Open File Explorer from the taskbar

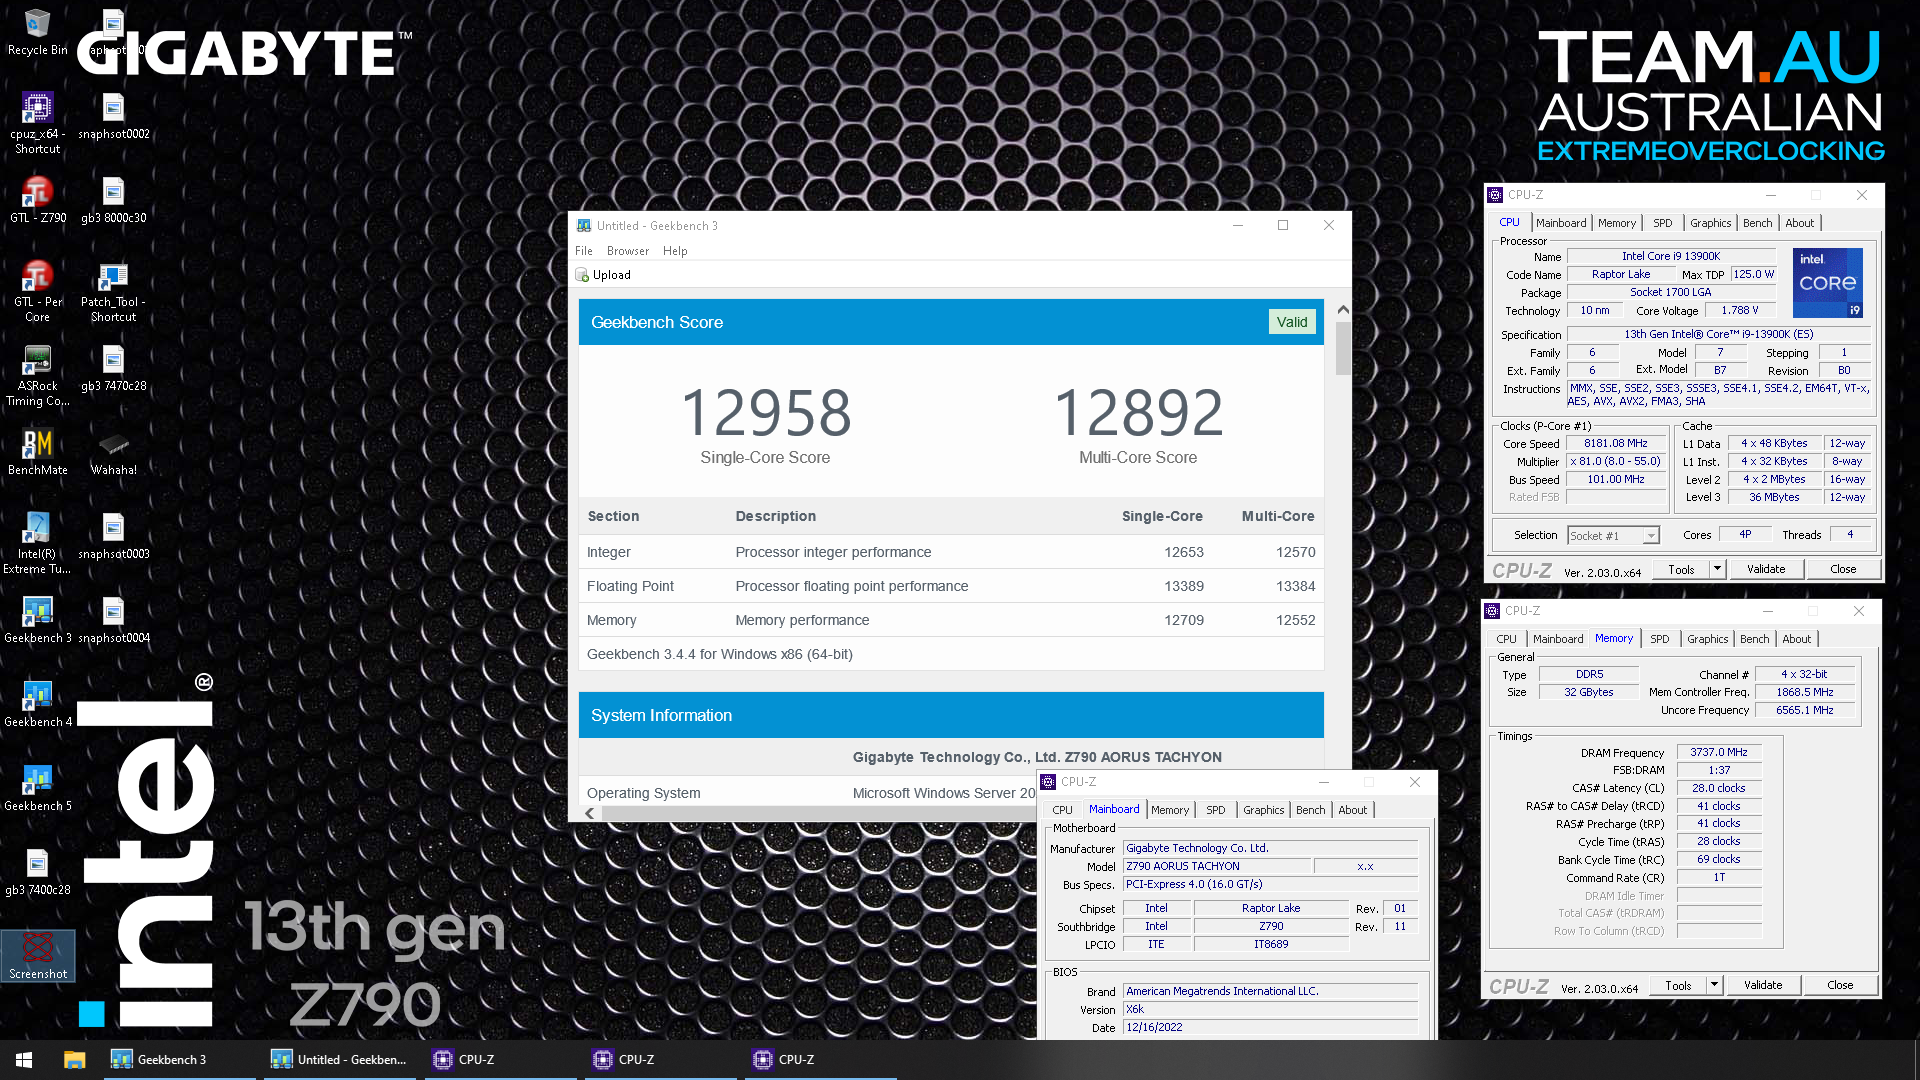click(74, 1059)
